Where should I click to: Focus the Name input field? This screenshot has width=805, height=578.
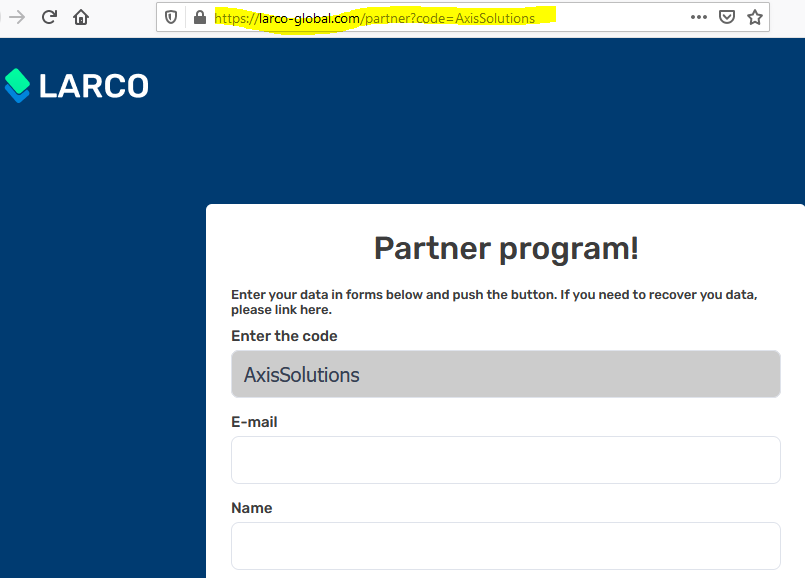(506, 546)
